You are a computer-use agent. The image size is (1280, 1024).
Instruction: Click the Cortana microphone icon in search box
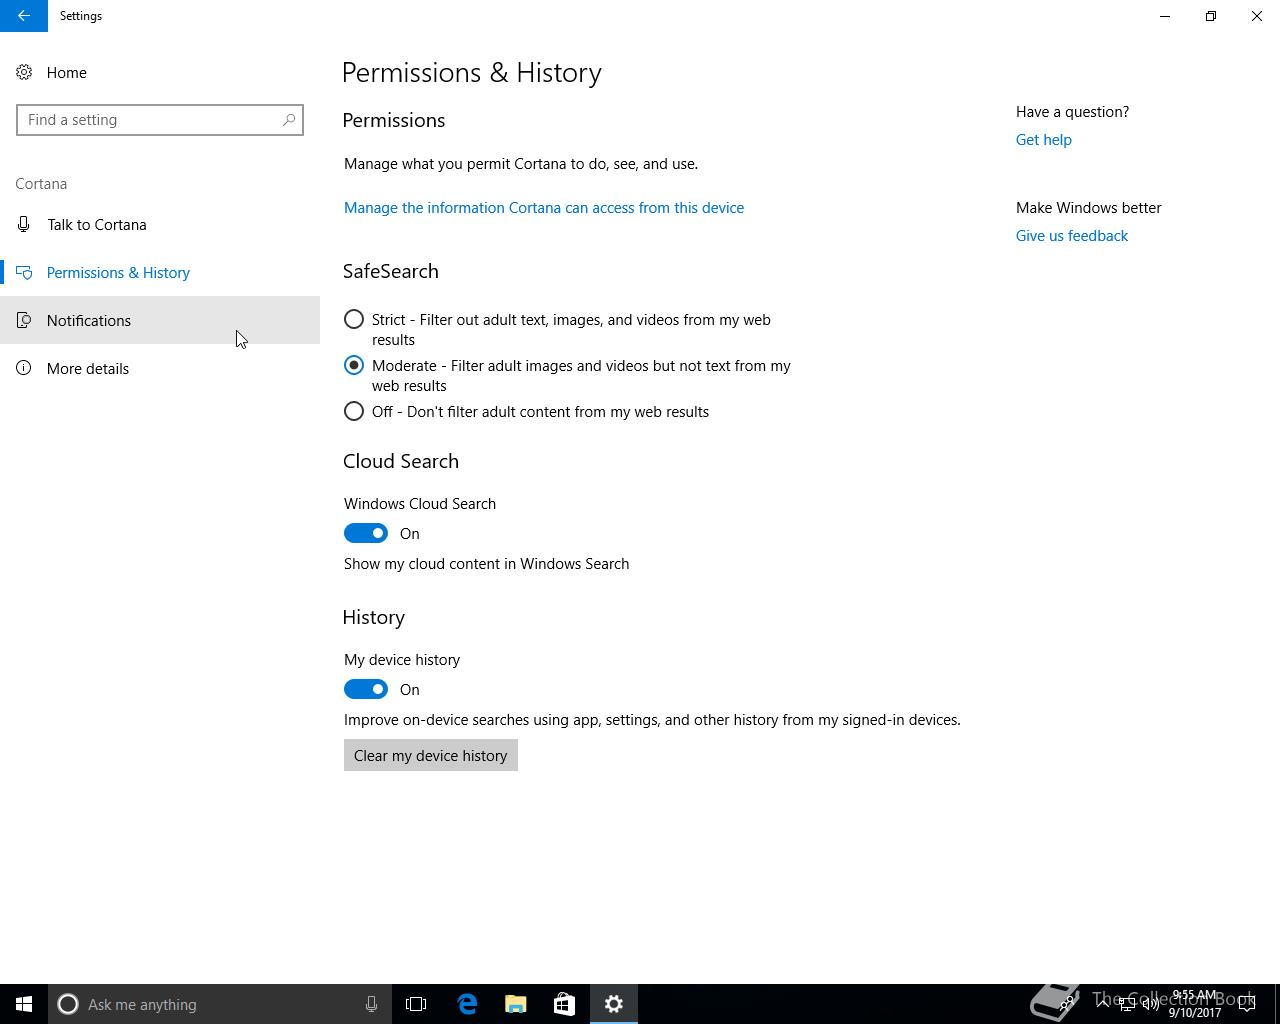tap(371, 1004)
